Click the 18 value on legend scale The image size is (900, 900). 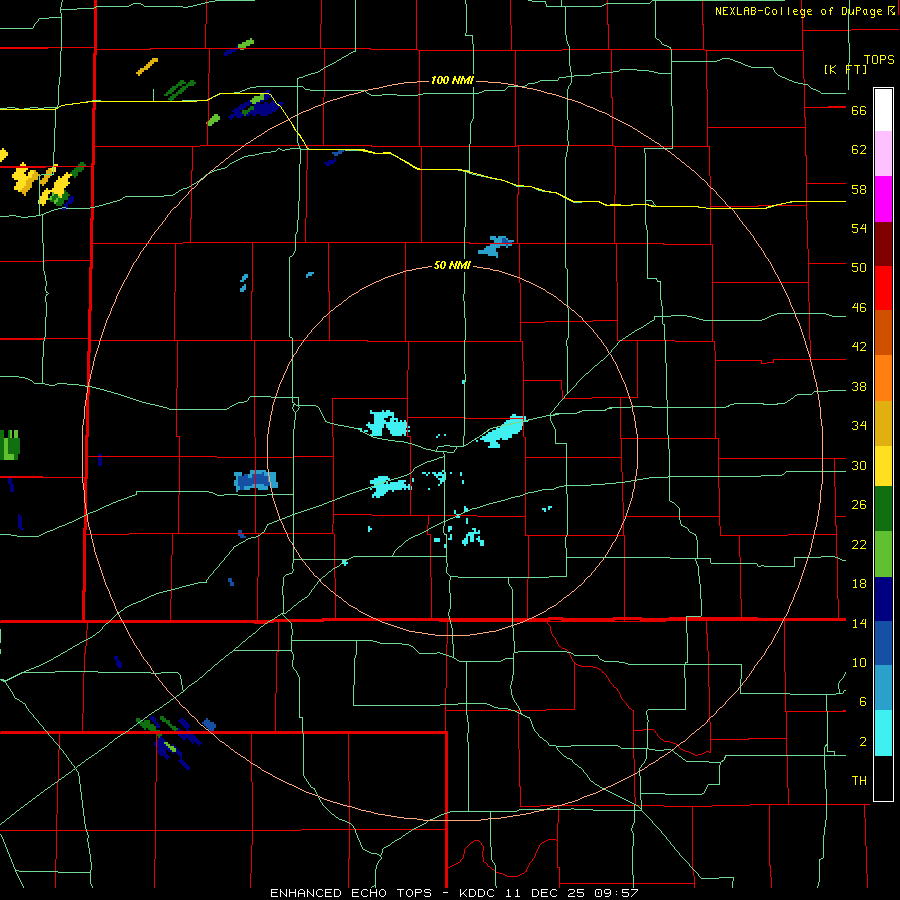[859, 584]
